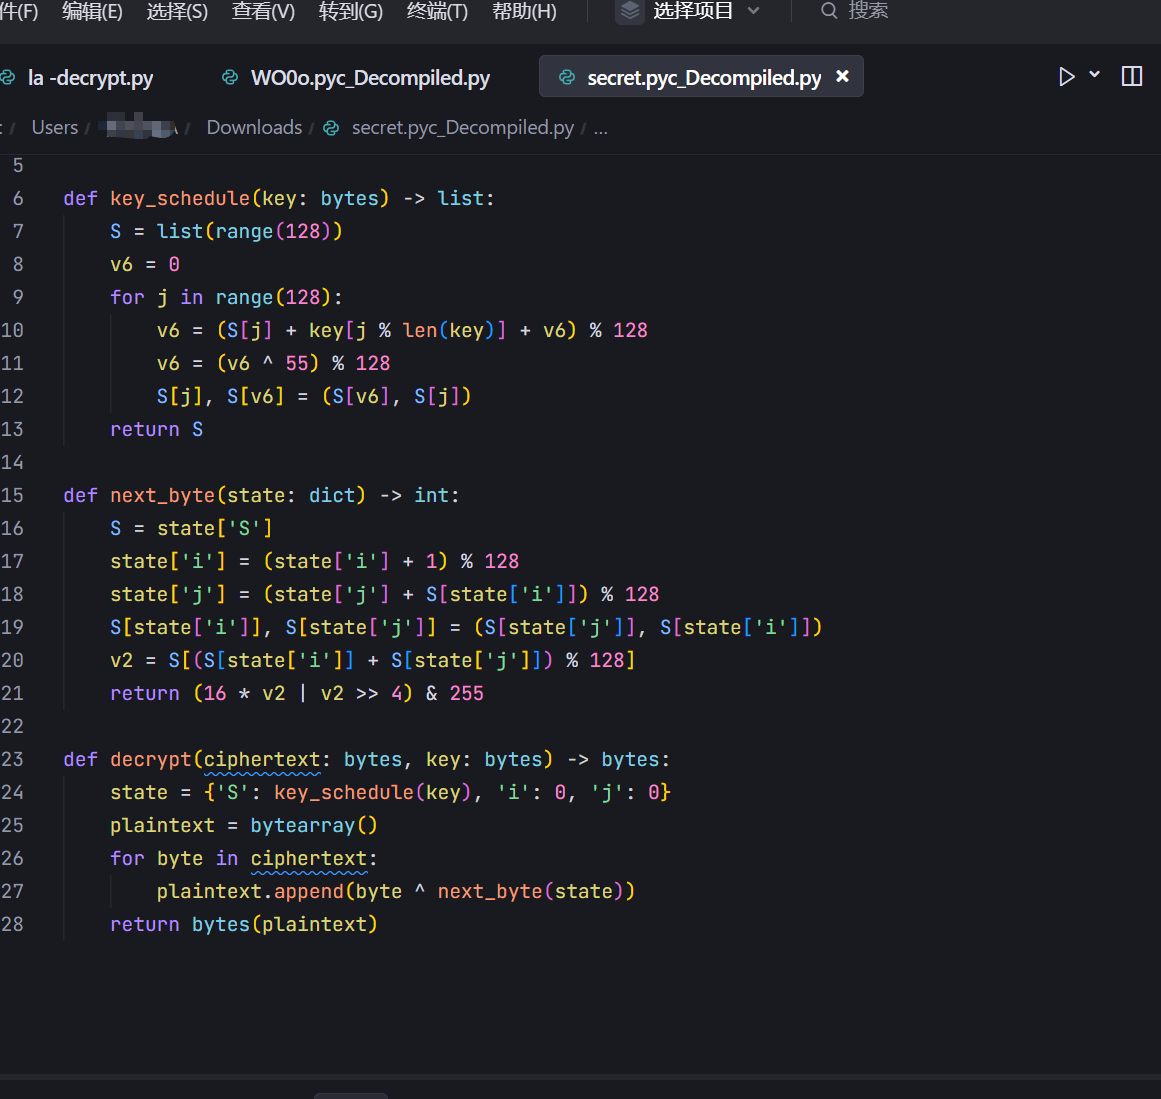Open the 终端(T) menu
The image size is (1161, 1099).
[437, 11]
